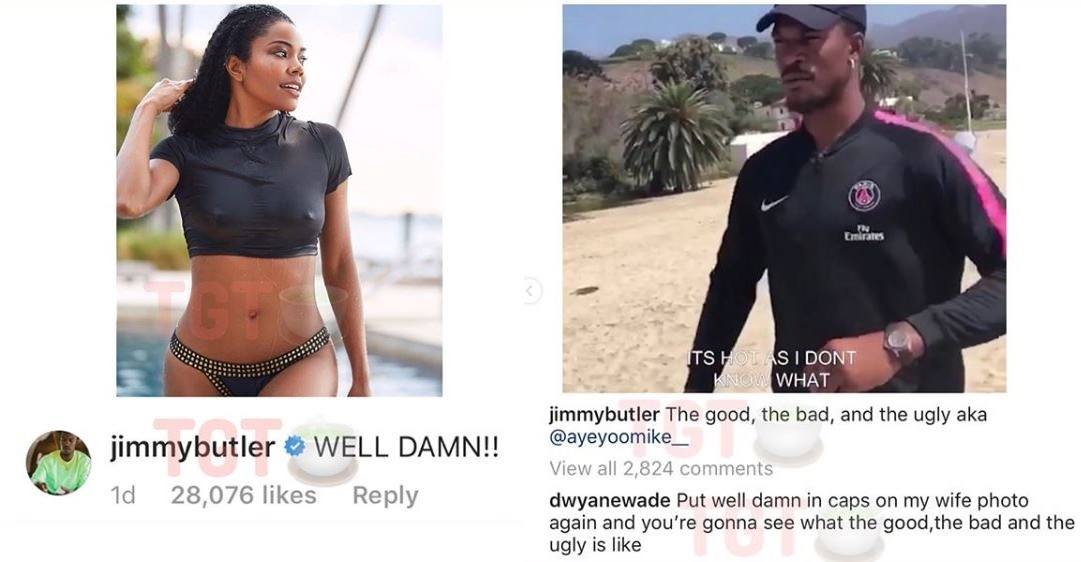1081x562 pixels.
Task: Open jimmybutler username in the post caption
Action: point(605,415)
